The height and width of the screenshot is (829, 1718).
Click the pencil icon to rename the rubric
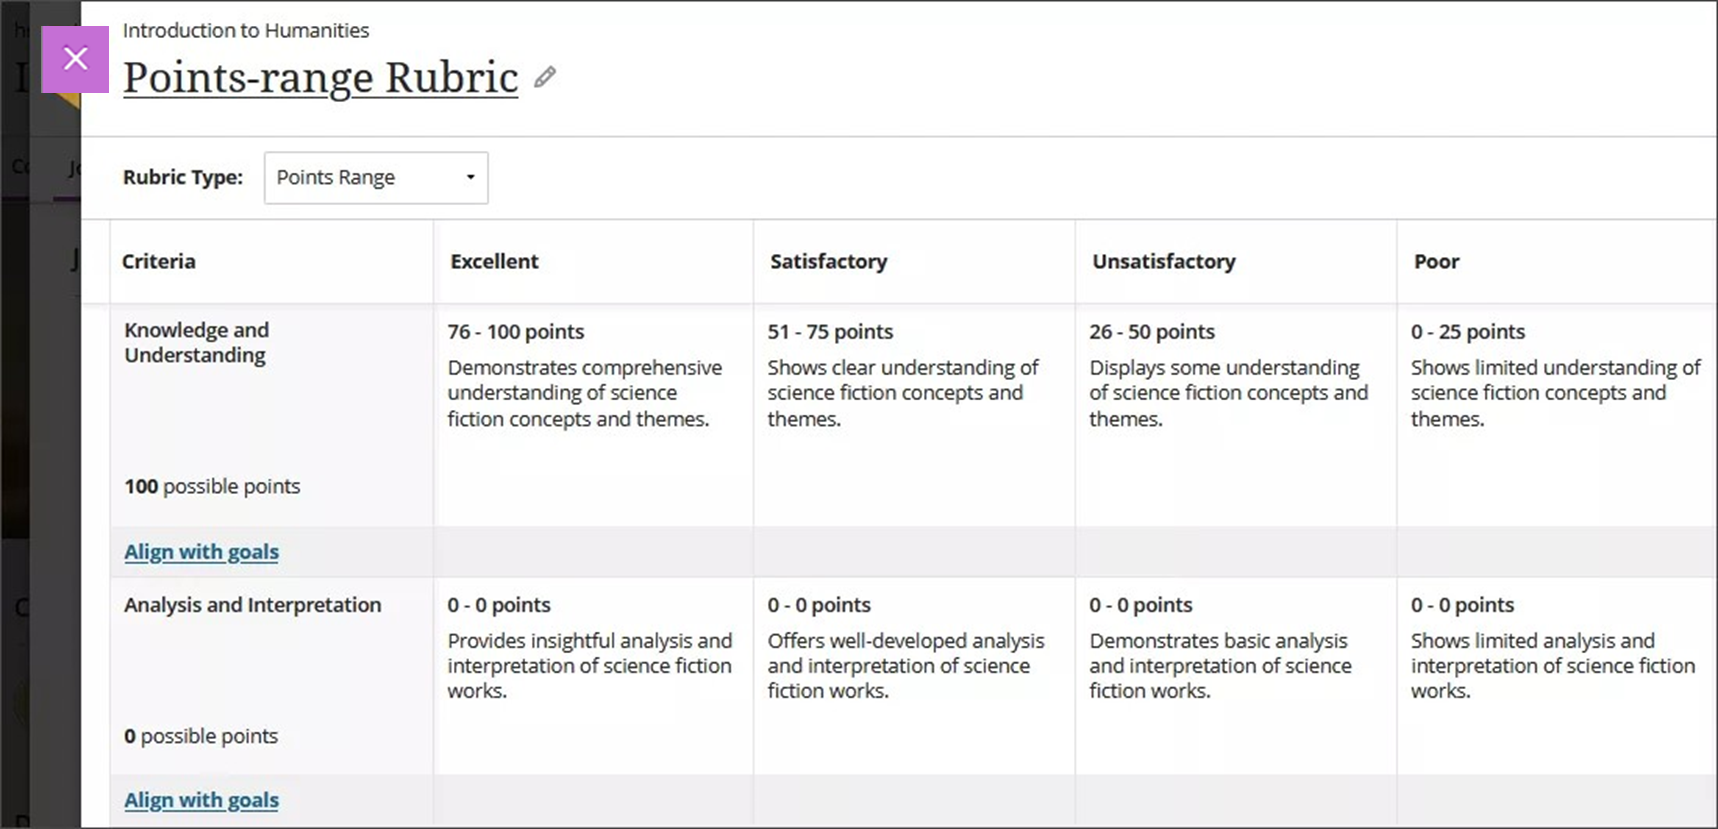[x=545, y=77]
